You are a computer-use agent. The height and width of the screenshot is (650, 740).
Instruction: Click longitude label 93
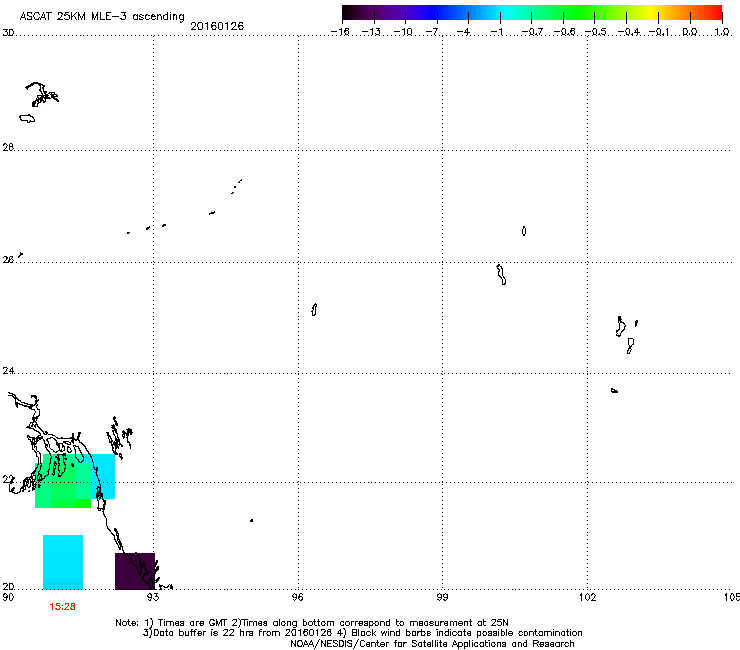(153, 597)
